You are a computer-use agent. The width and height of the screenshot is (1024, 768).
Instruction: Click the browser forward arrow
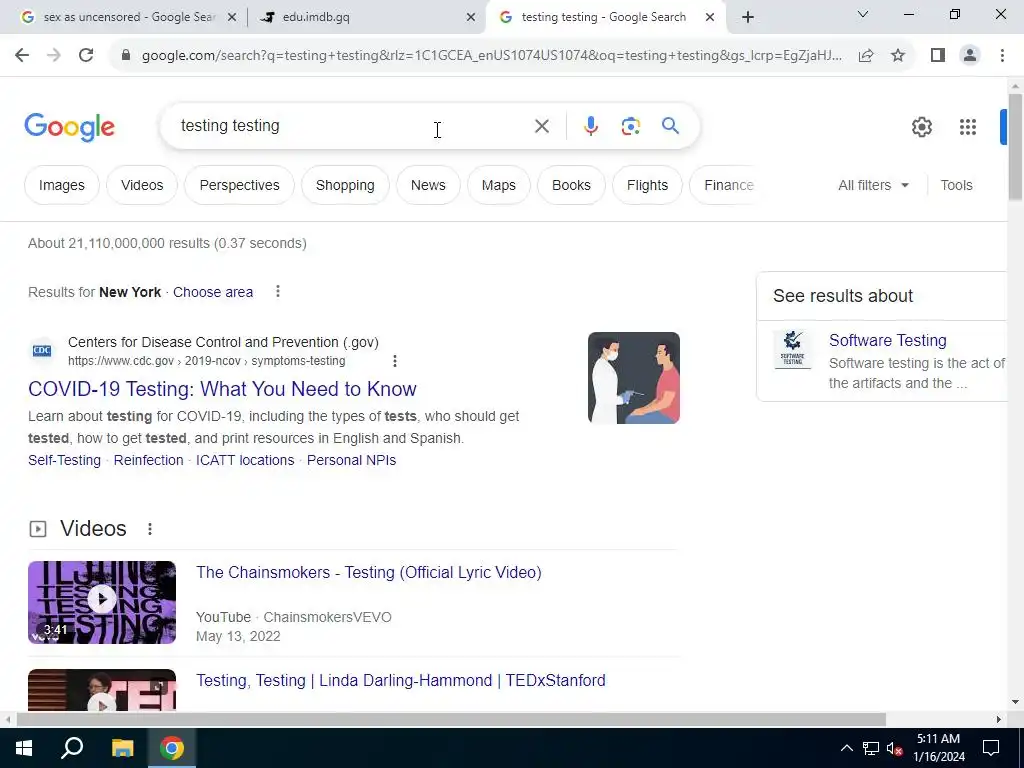[54, 56]
